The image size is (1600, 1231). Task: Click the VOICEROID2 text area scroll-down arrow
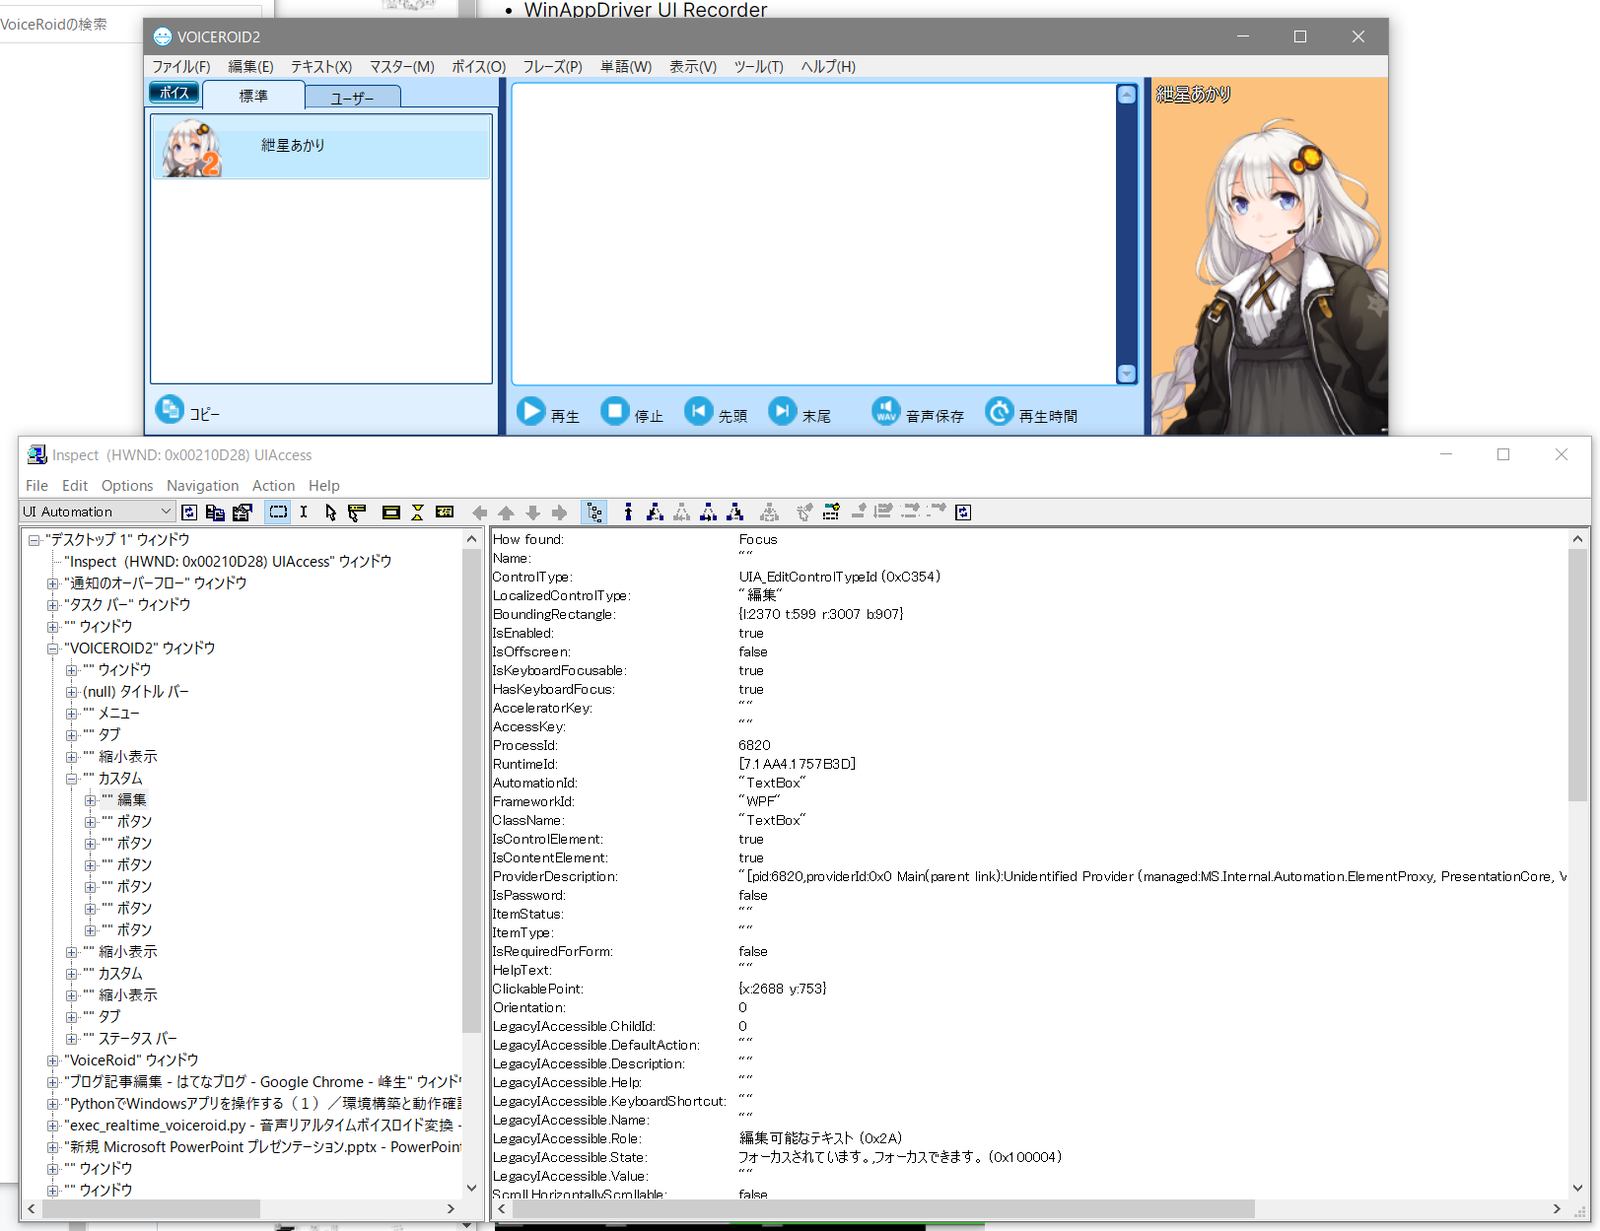[x=1126, y=374]
